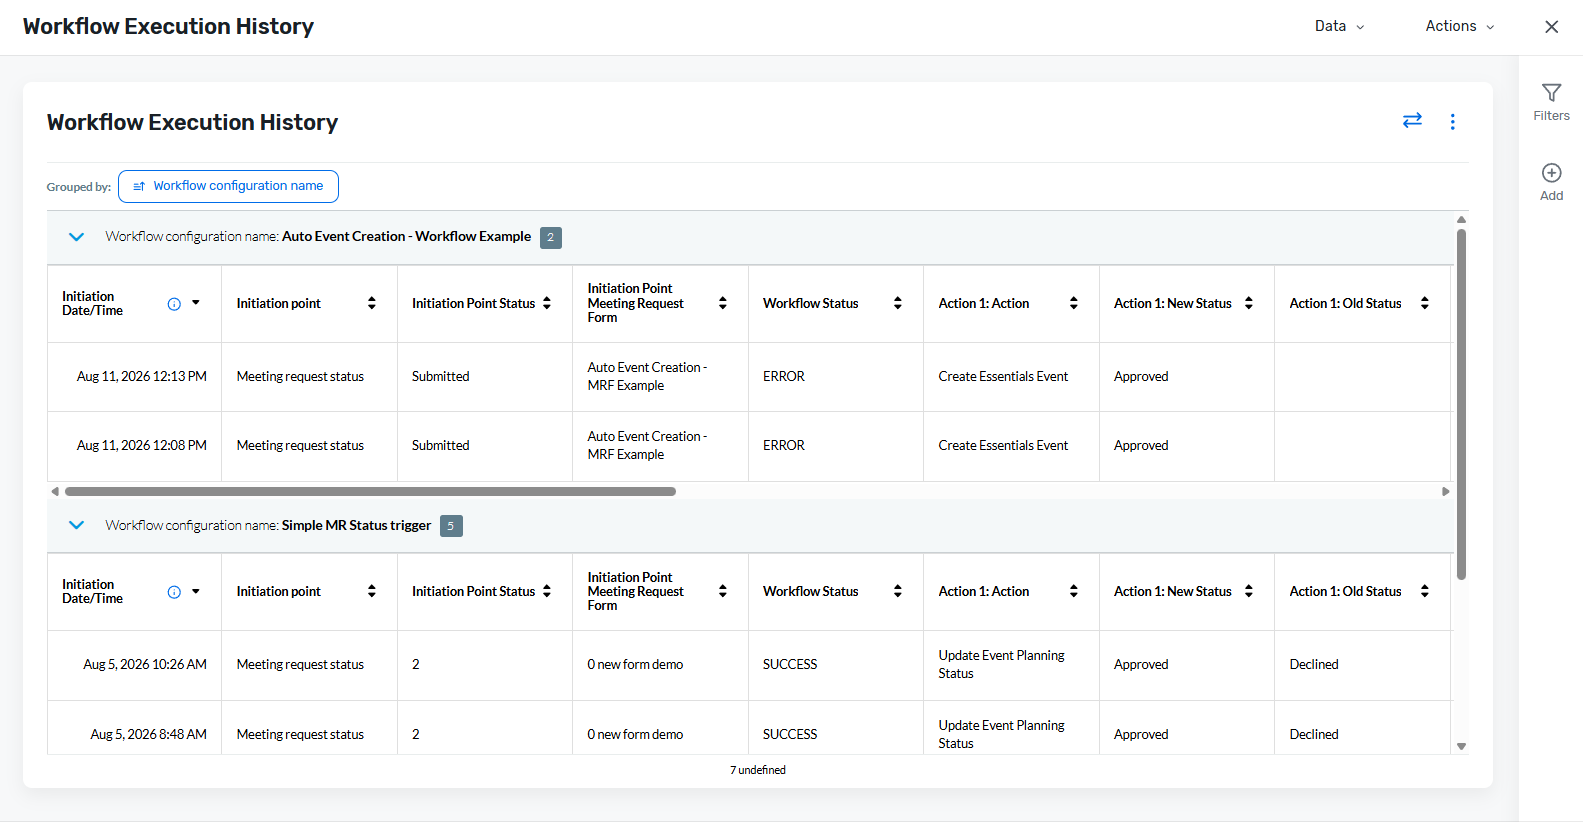
Task: Close the Workflow Execution History dialog
Action: pos(1551,27)
